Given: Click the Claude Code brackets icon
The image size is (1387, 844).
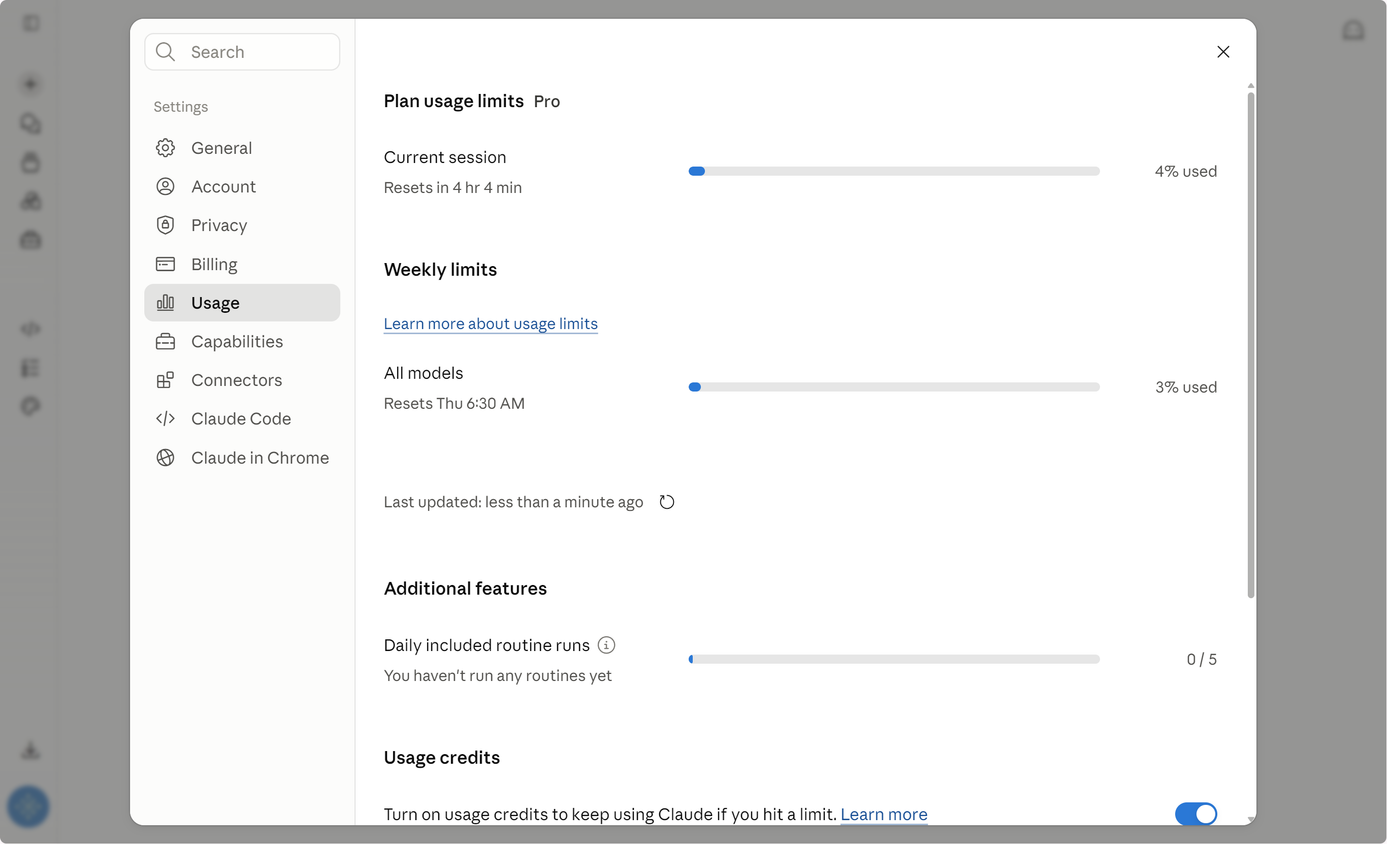Looking at the screenshot, I should tap(166, 419).
